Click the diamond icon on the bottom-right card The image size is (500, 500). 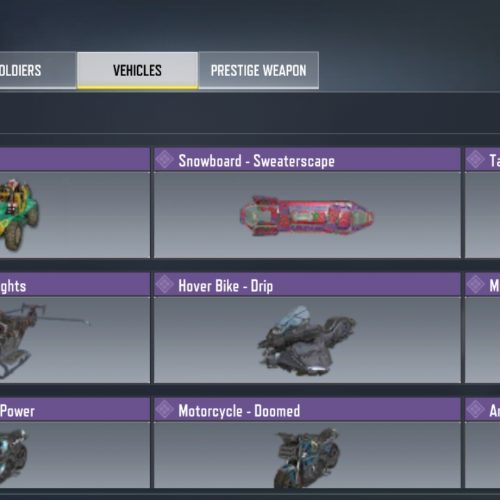475,409
